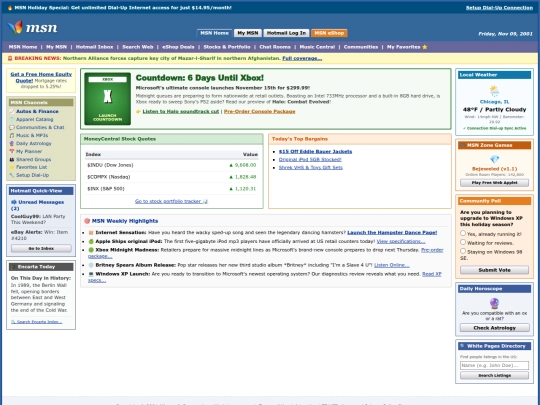Click the Communities & Chat speech bubble icon

pyautogui.click(x=12, y=127)
